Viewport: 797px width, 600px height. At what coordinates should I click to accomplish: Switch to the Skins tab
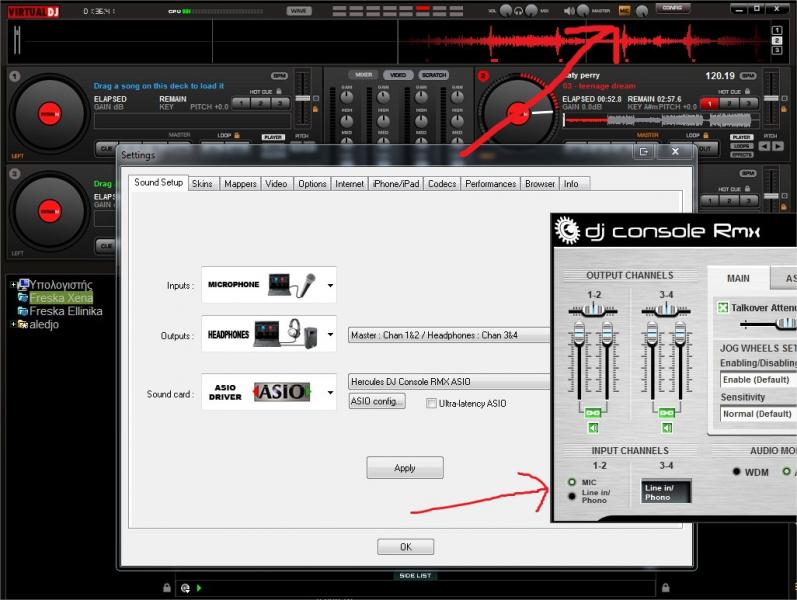click(202, 184)
